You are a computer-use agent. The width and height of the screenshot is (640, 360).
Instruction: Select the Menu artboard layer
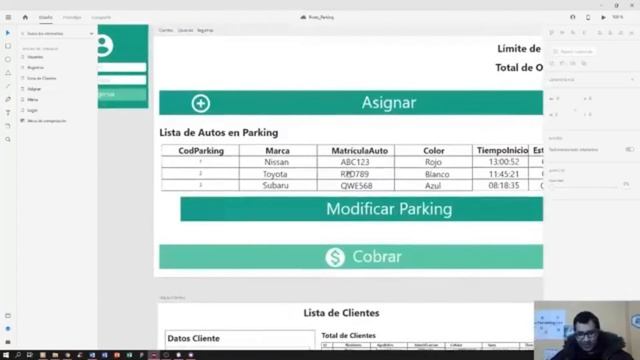click(x=33, y=100)
